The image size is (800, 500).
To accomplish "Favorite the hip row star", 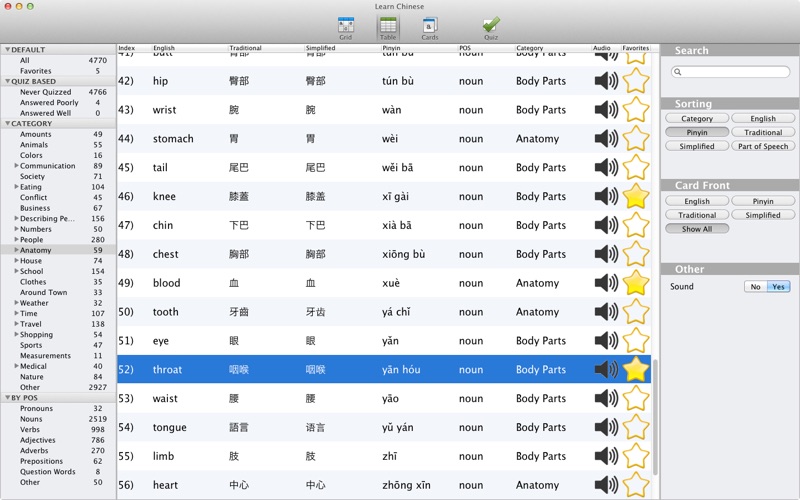I will pos(636,81).
